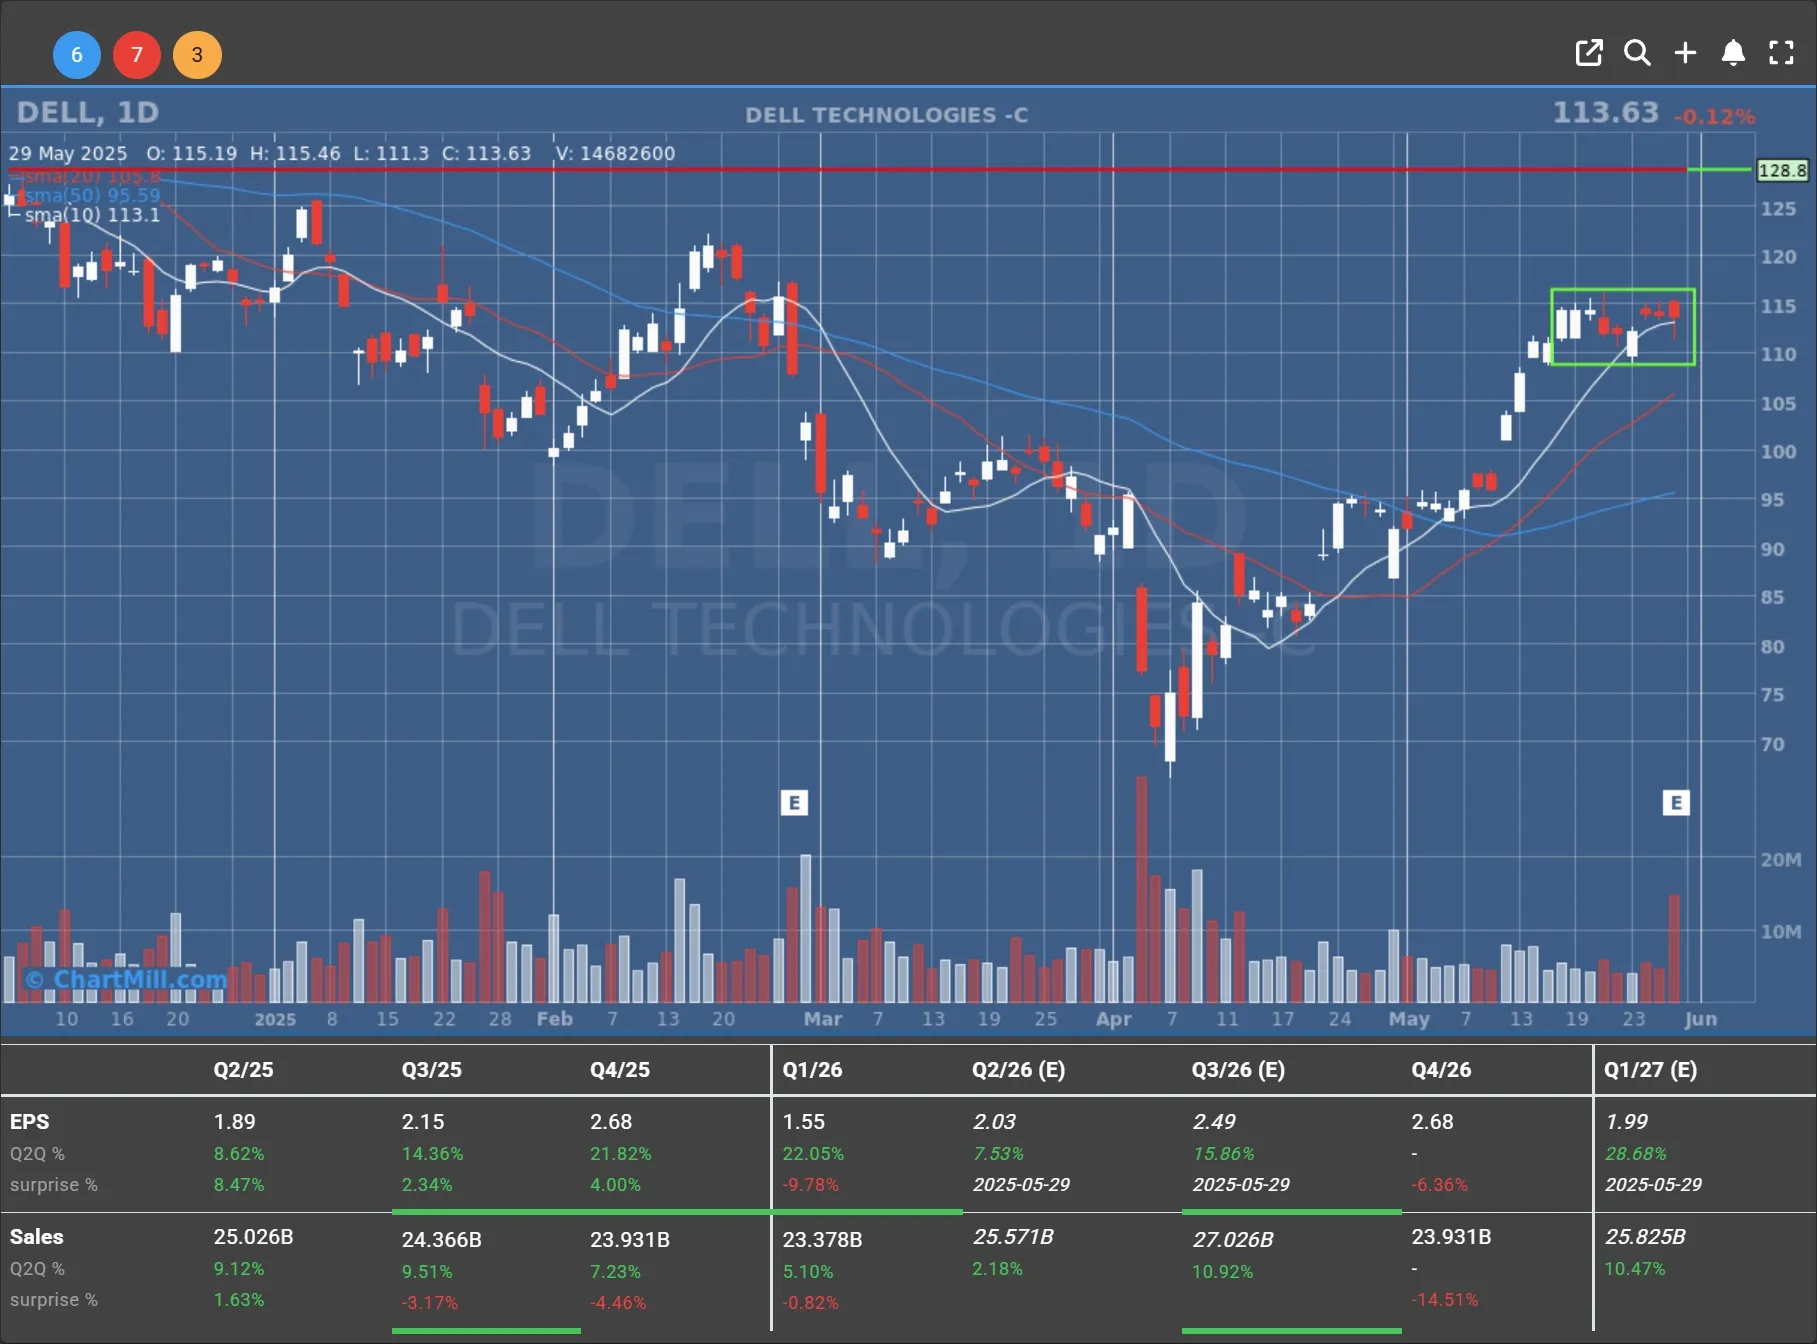1817x1344 pixels.
Task: Click the red badge showing 7
Action: pyautogui.click(x=137, y=55)
